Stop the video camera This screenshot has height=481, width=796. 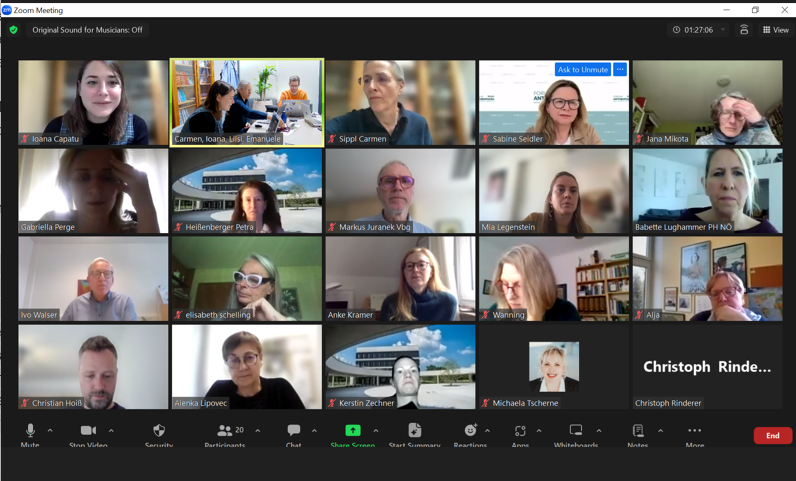[88, 432]
